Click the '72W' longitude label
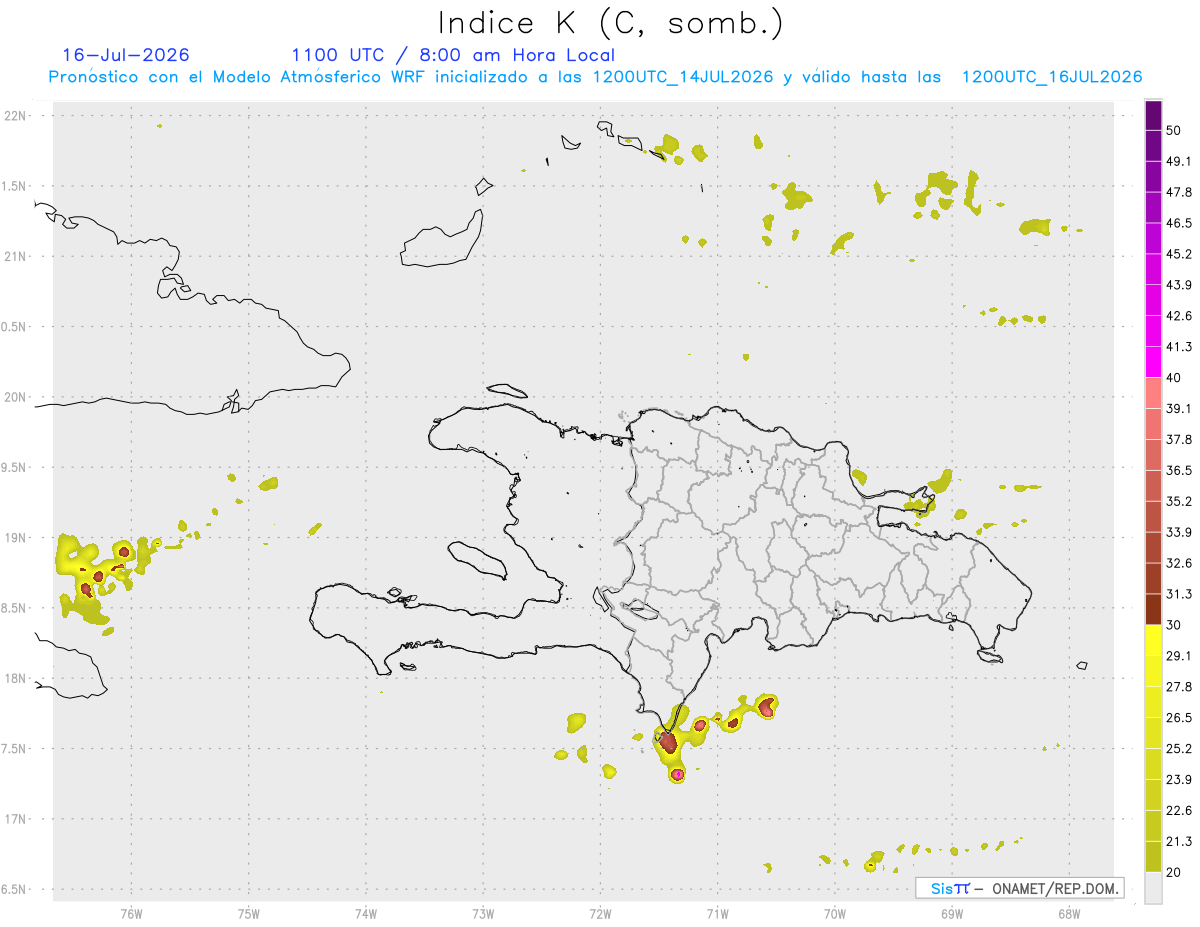Screen dimensions: 1200x927 point(600,914)
